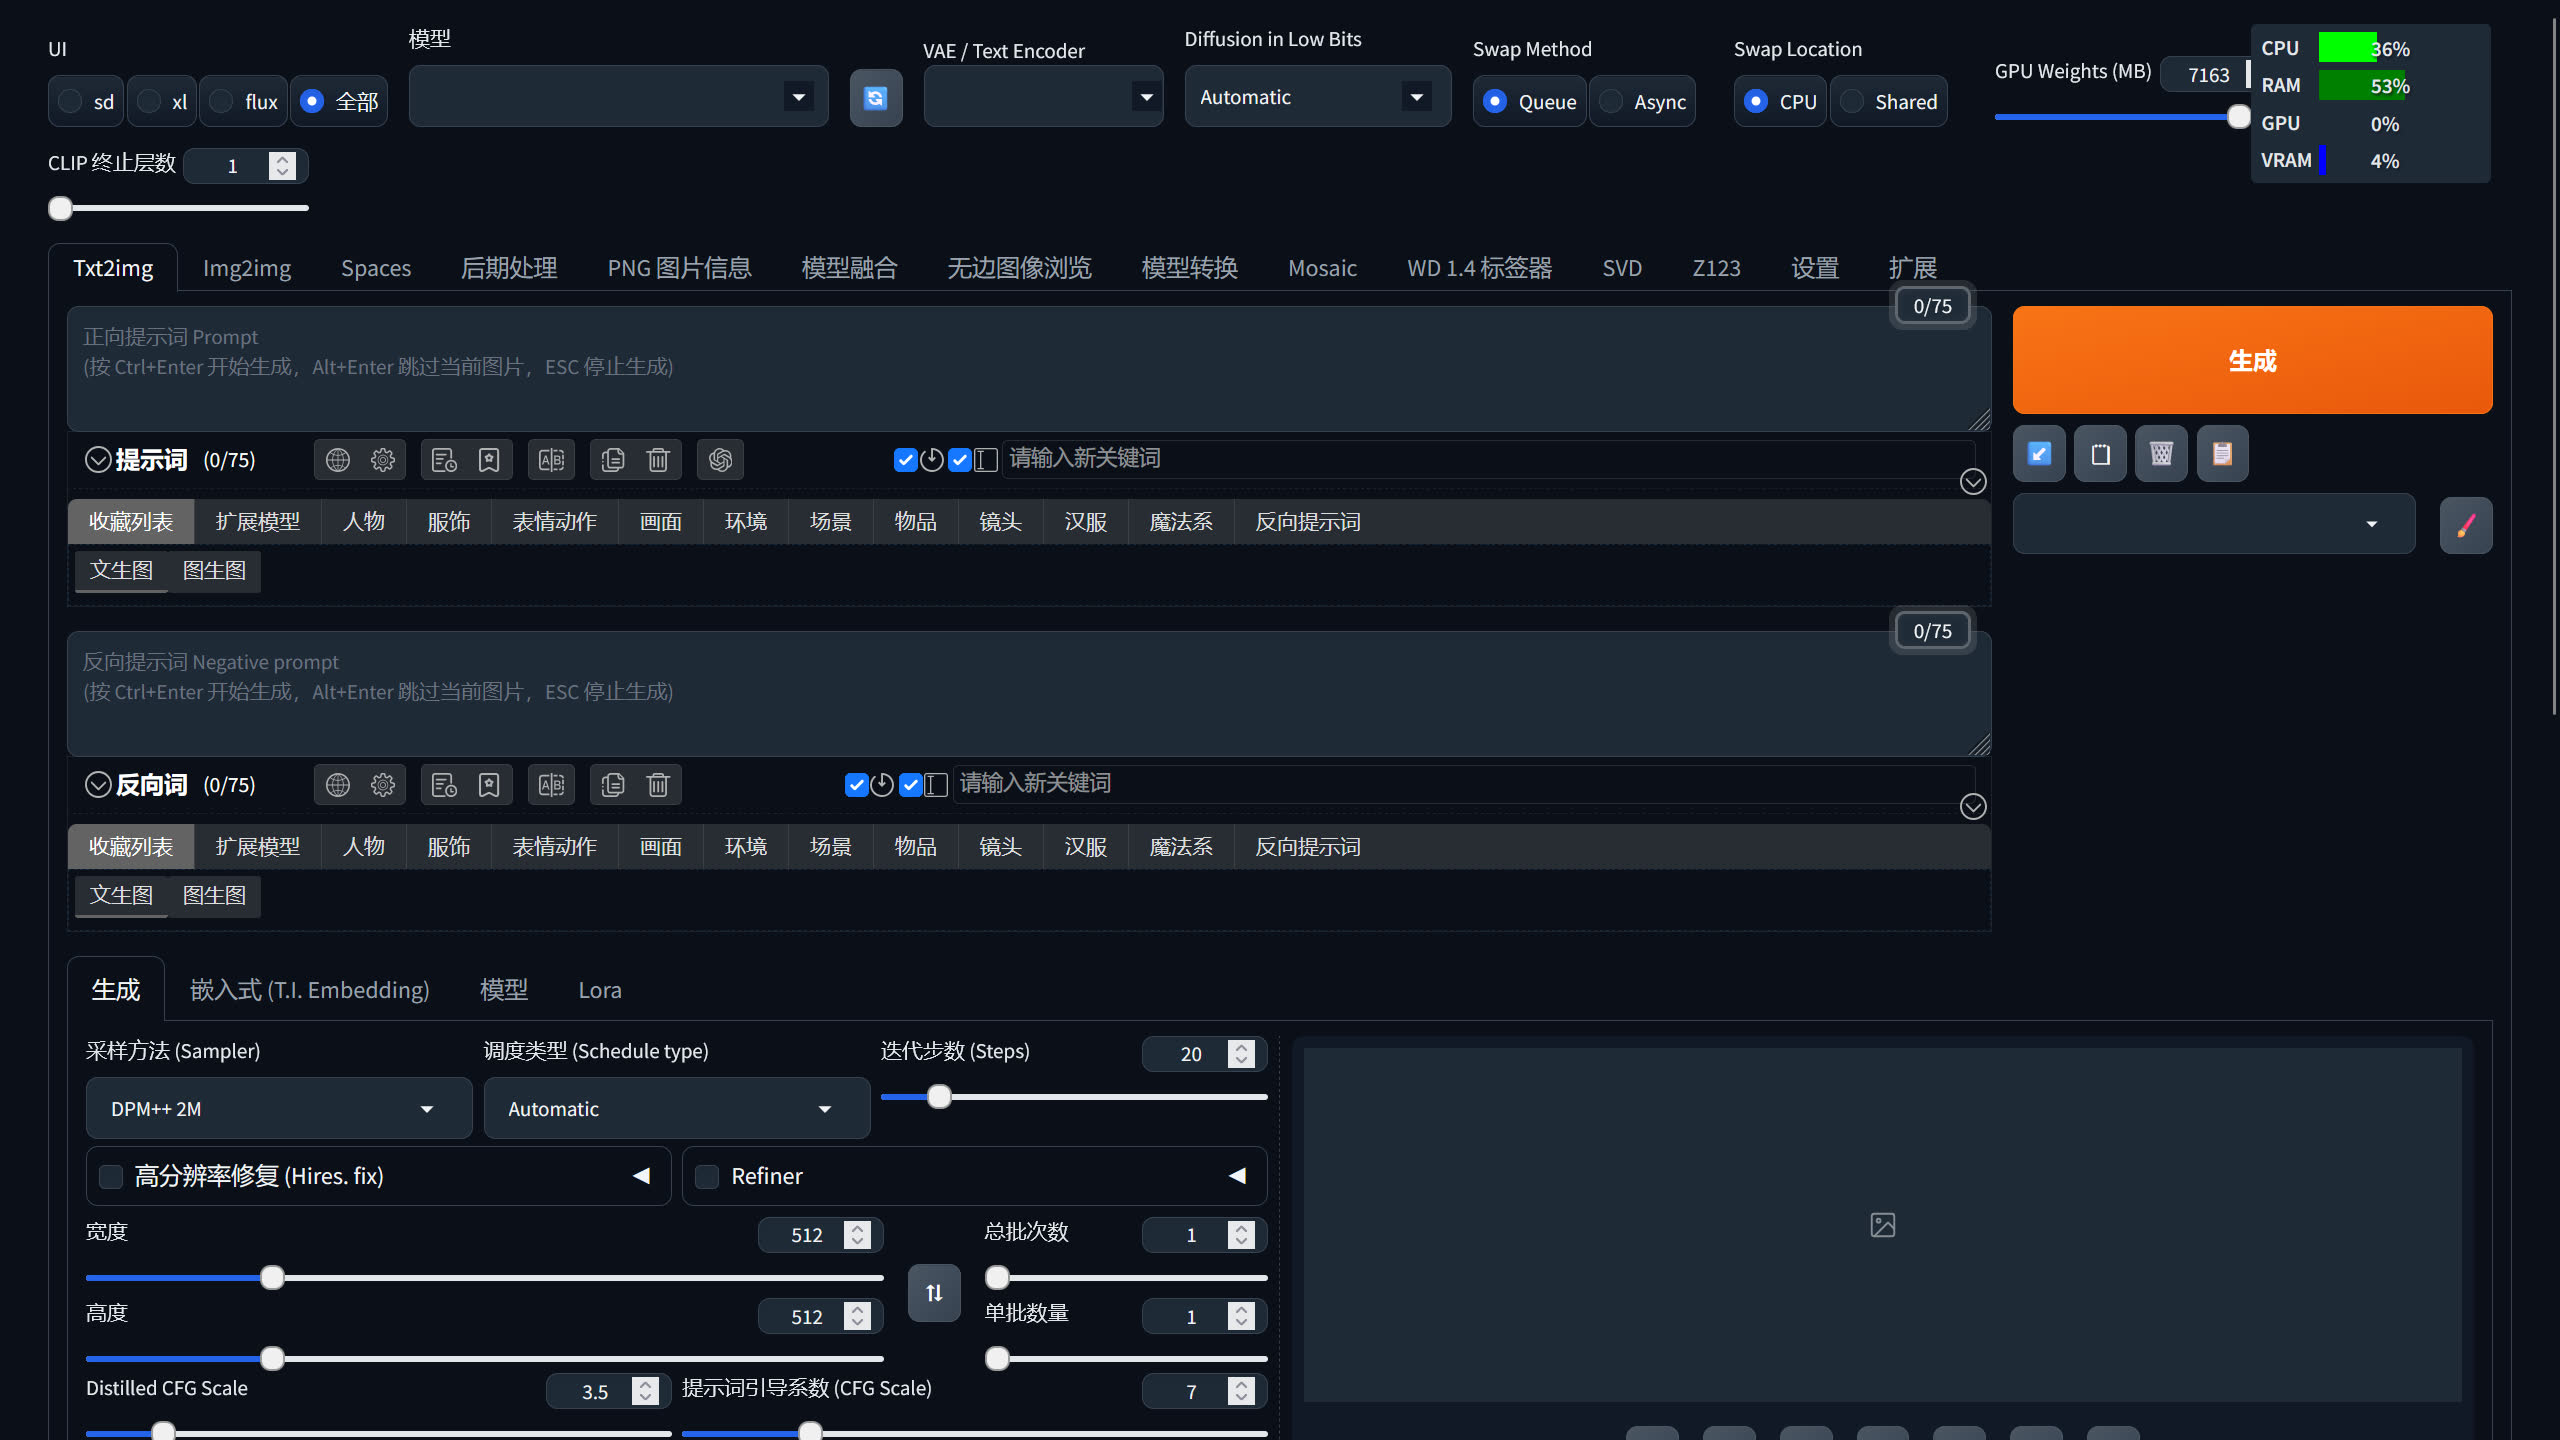Viewport: 2560px width, 1440px height.
Task: Toggle first blue checkbox in the positive prompt keyword bar
Action: coord(905,460)
